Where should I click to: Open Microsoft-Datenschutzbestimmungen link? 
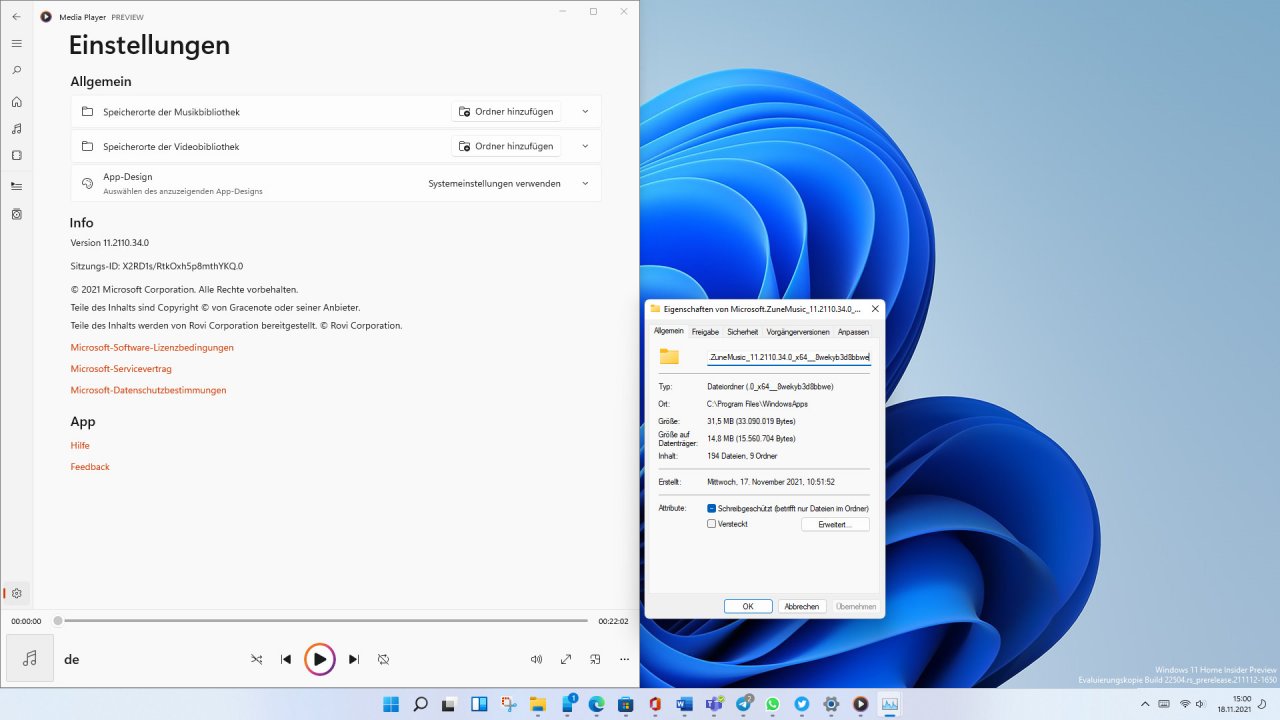tap(148, 390)
